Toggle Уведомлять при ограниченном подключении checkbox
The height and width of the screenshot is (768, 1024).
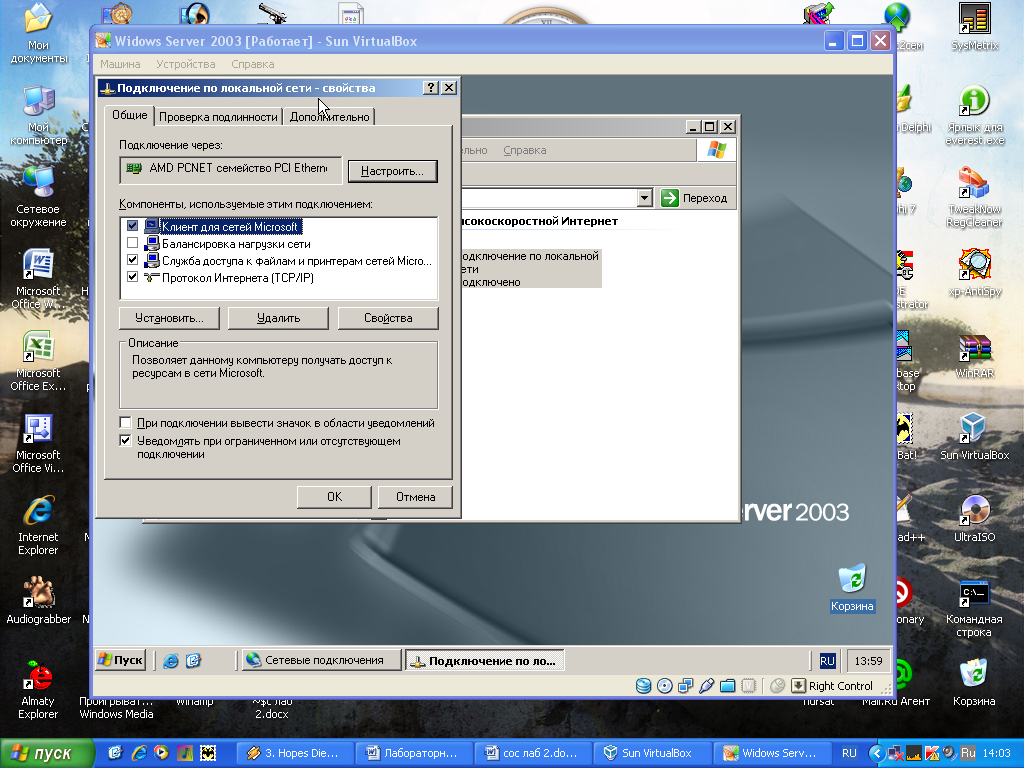[x=125, y=441]
